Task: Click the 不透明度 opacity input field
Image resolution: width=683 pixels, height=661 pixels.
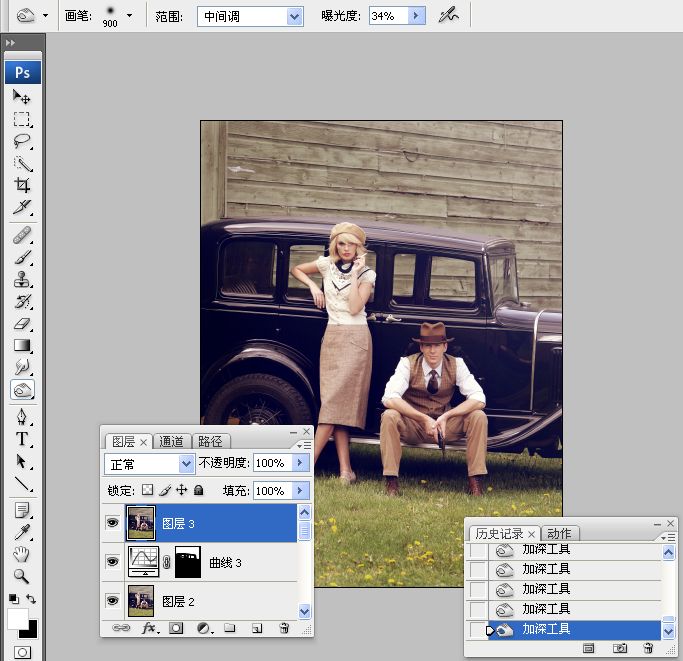Action: [x=270, y=464]
